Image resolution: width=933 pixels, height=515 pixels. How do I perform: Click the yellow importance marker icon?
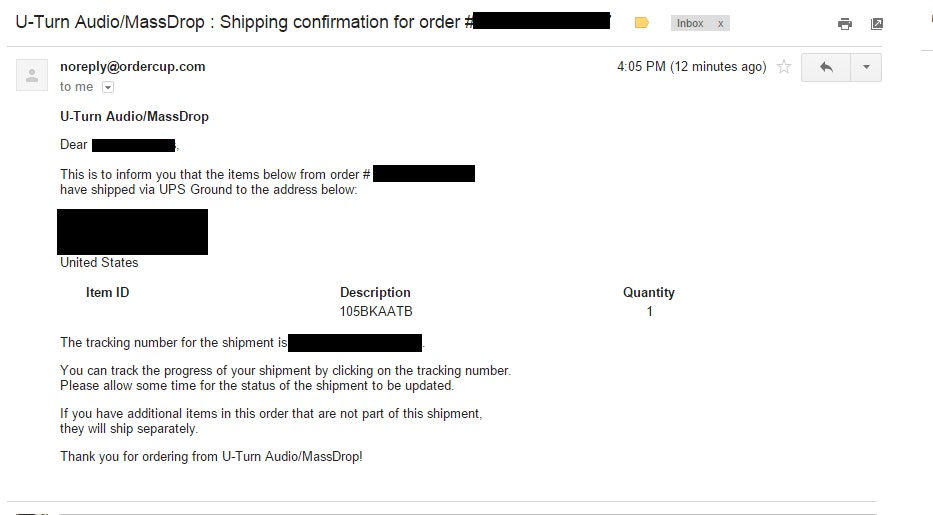tap(642, 23)
